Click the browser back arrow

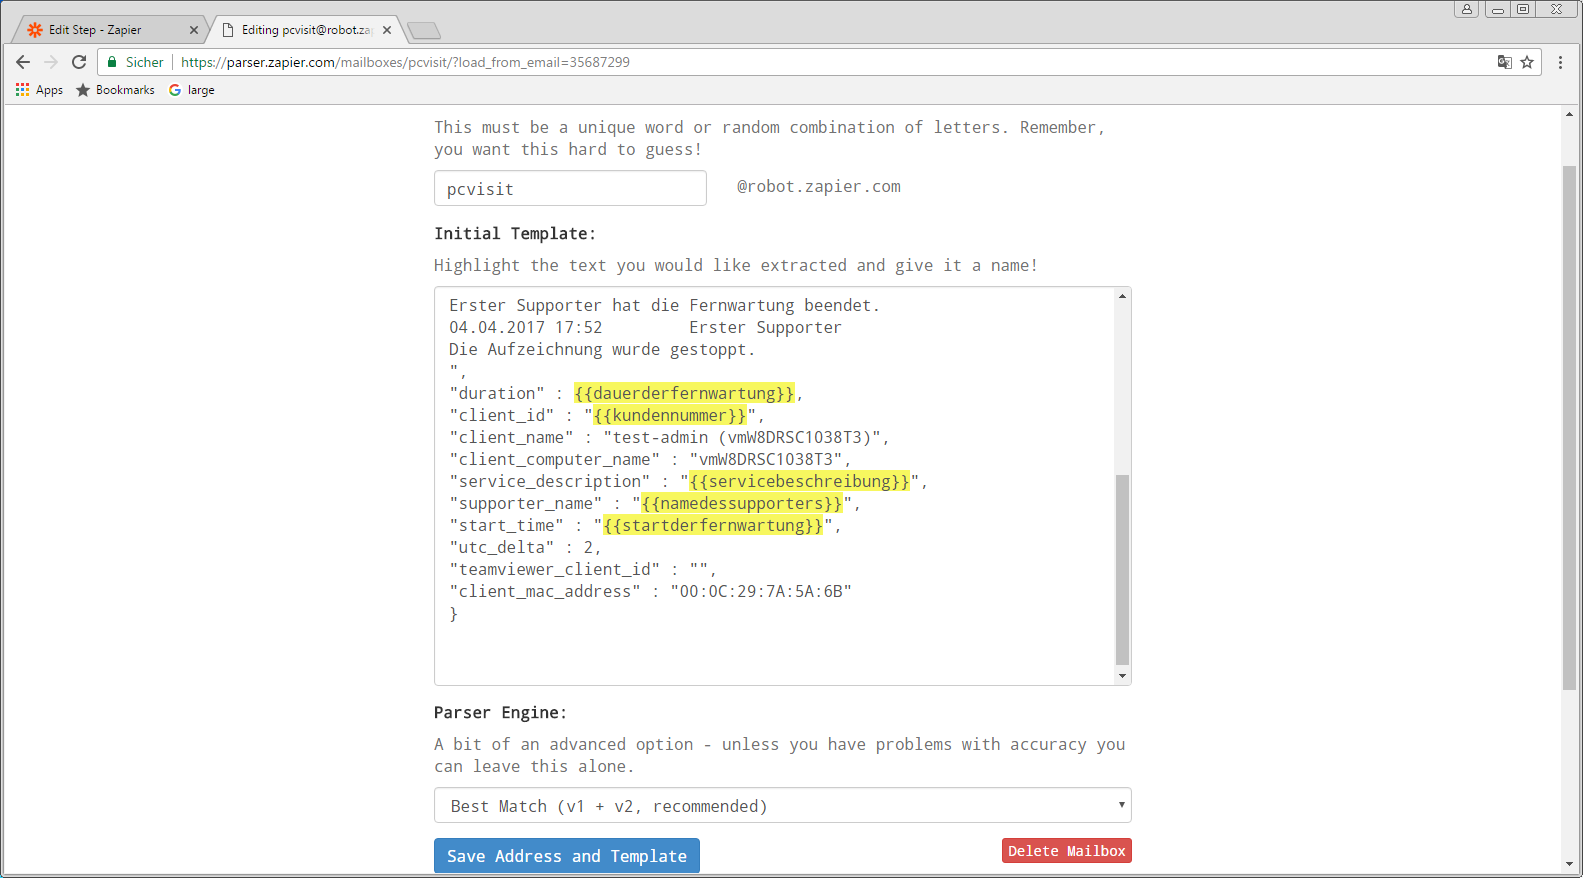(23, 62)
